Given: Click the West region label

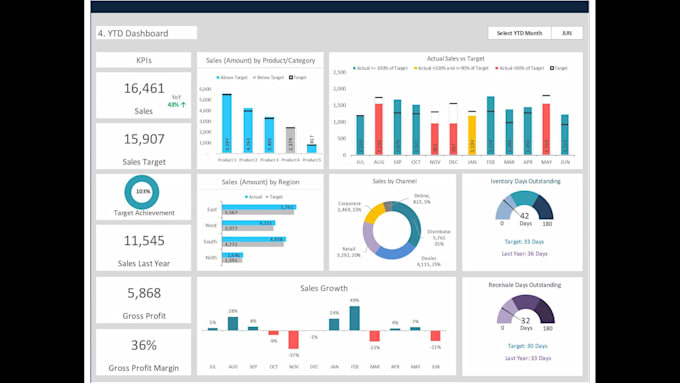Looking at the screenshot, I should point(211,226).
